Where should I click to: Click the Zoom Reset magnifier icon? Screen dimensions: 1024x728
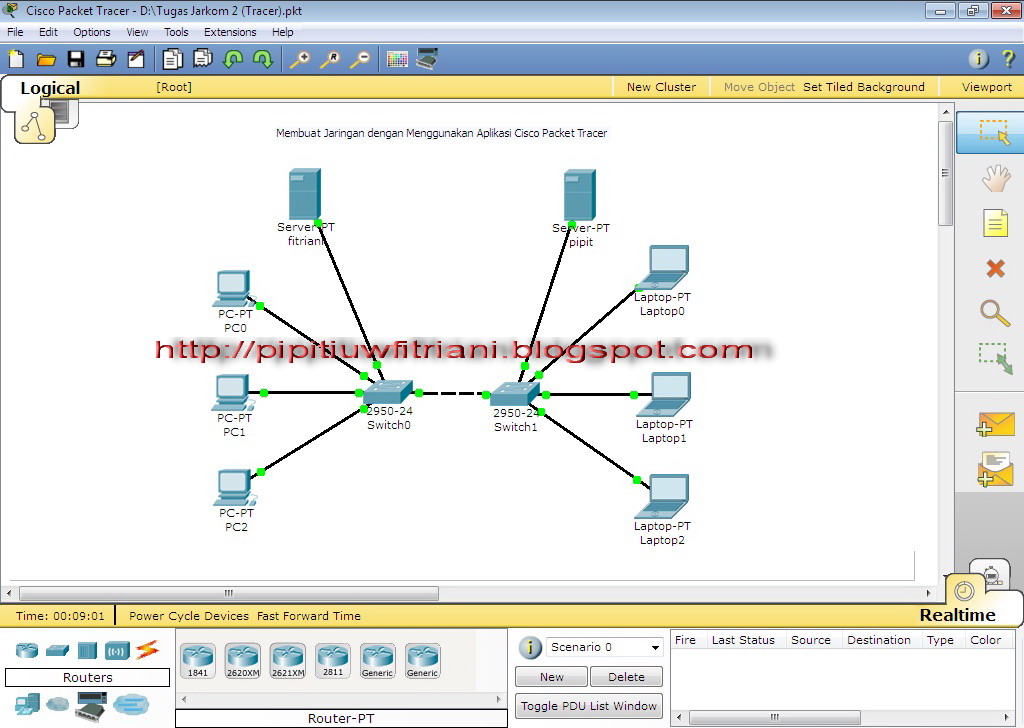click(x=330, y=59)
